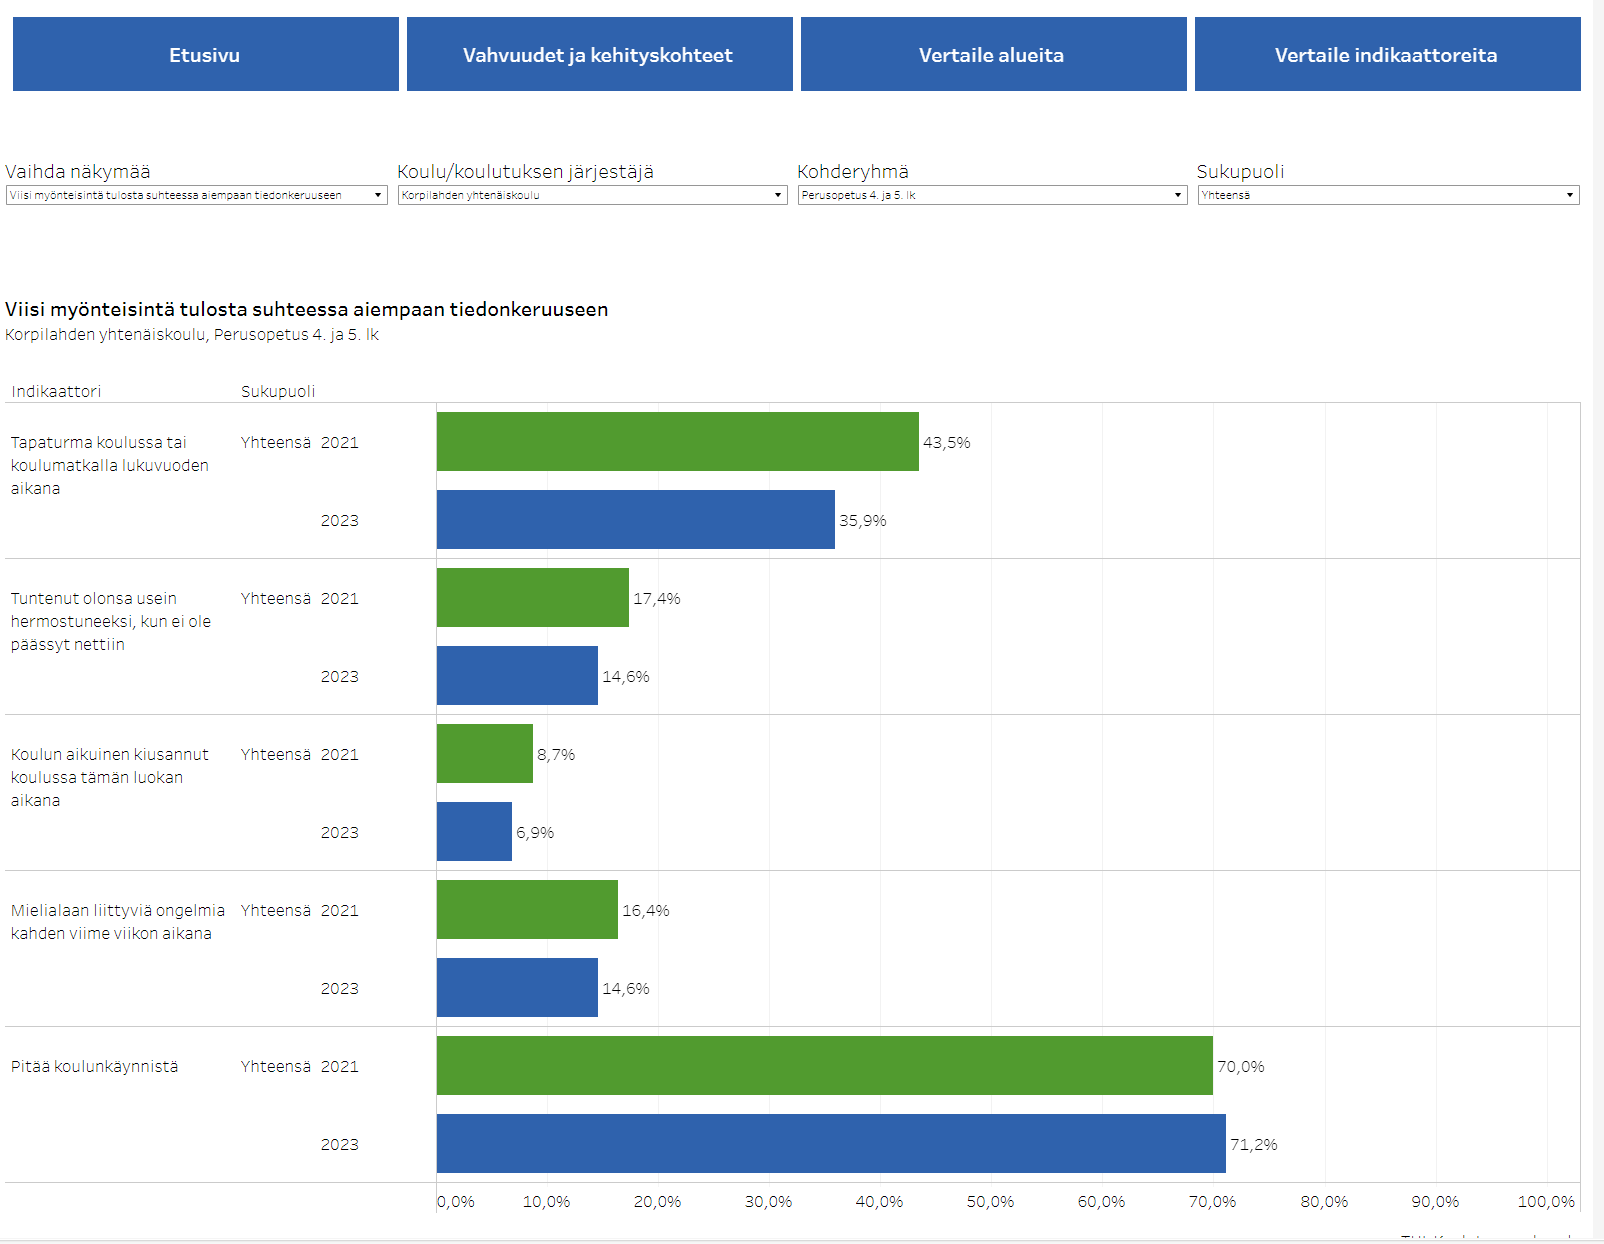This screenshot has width=1604, height=1244.
Task: Open the Vertaile alueita page
Action: pyautogui.click(x=992, y=55)
